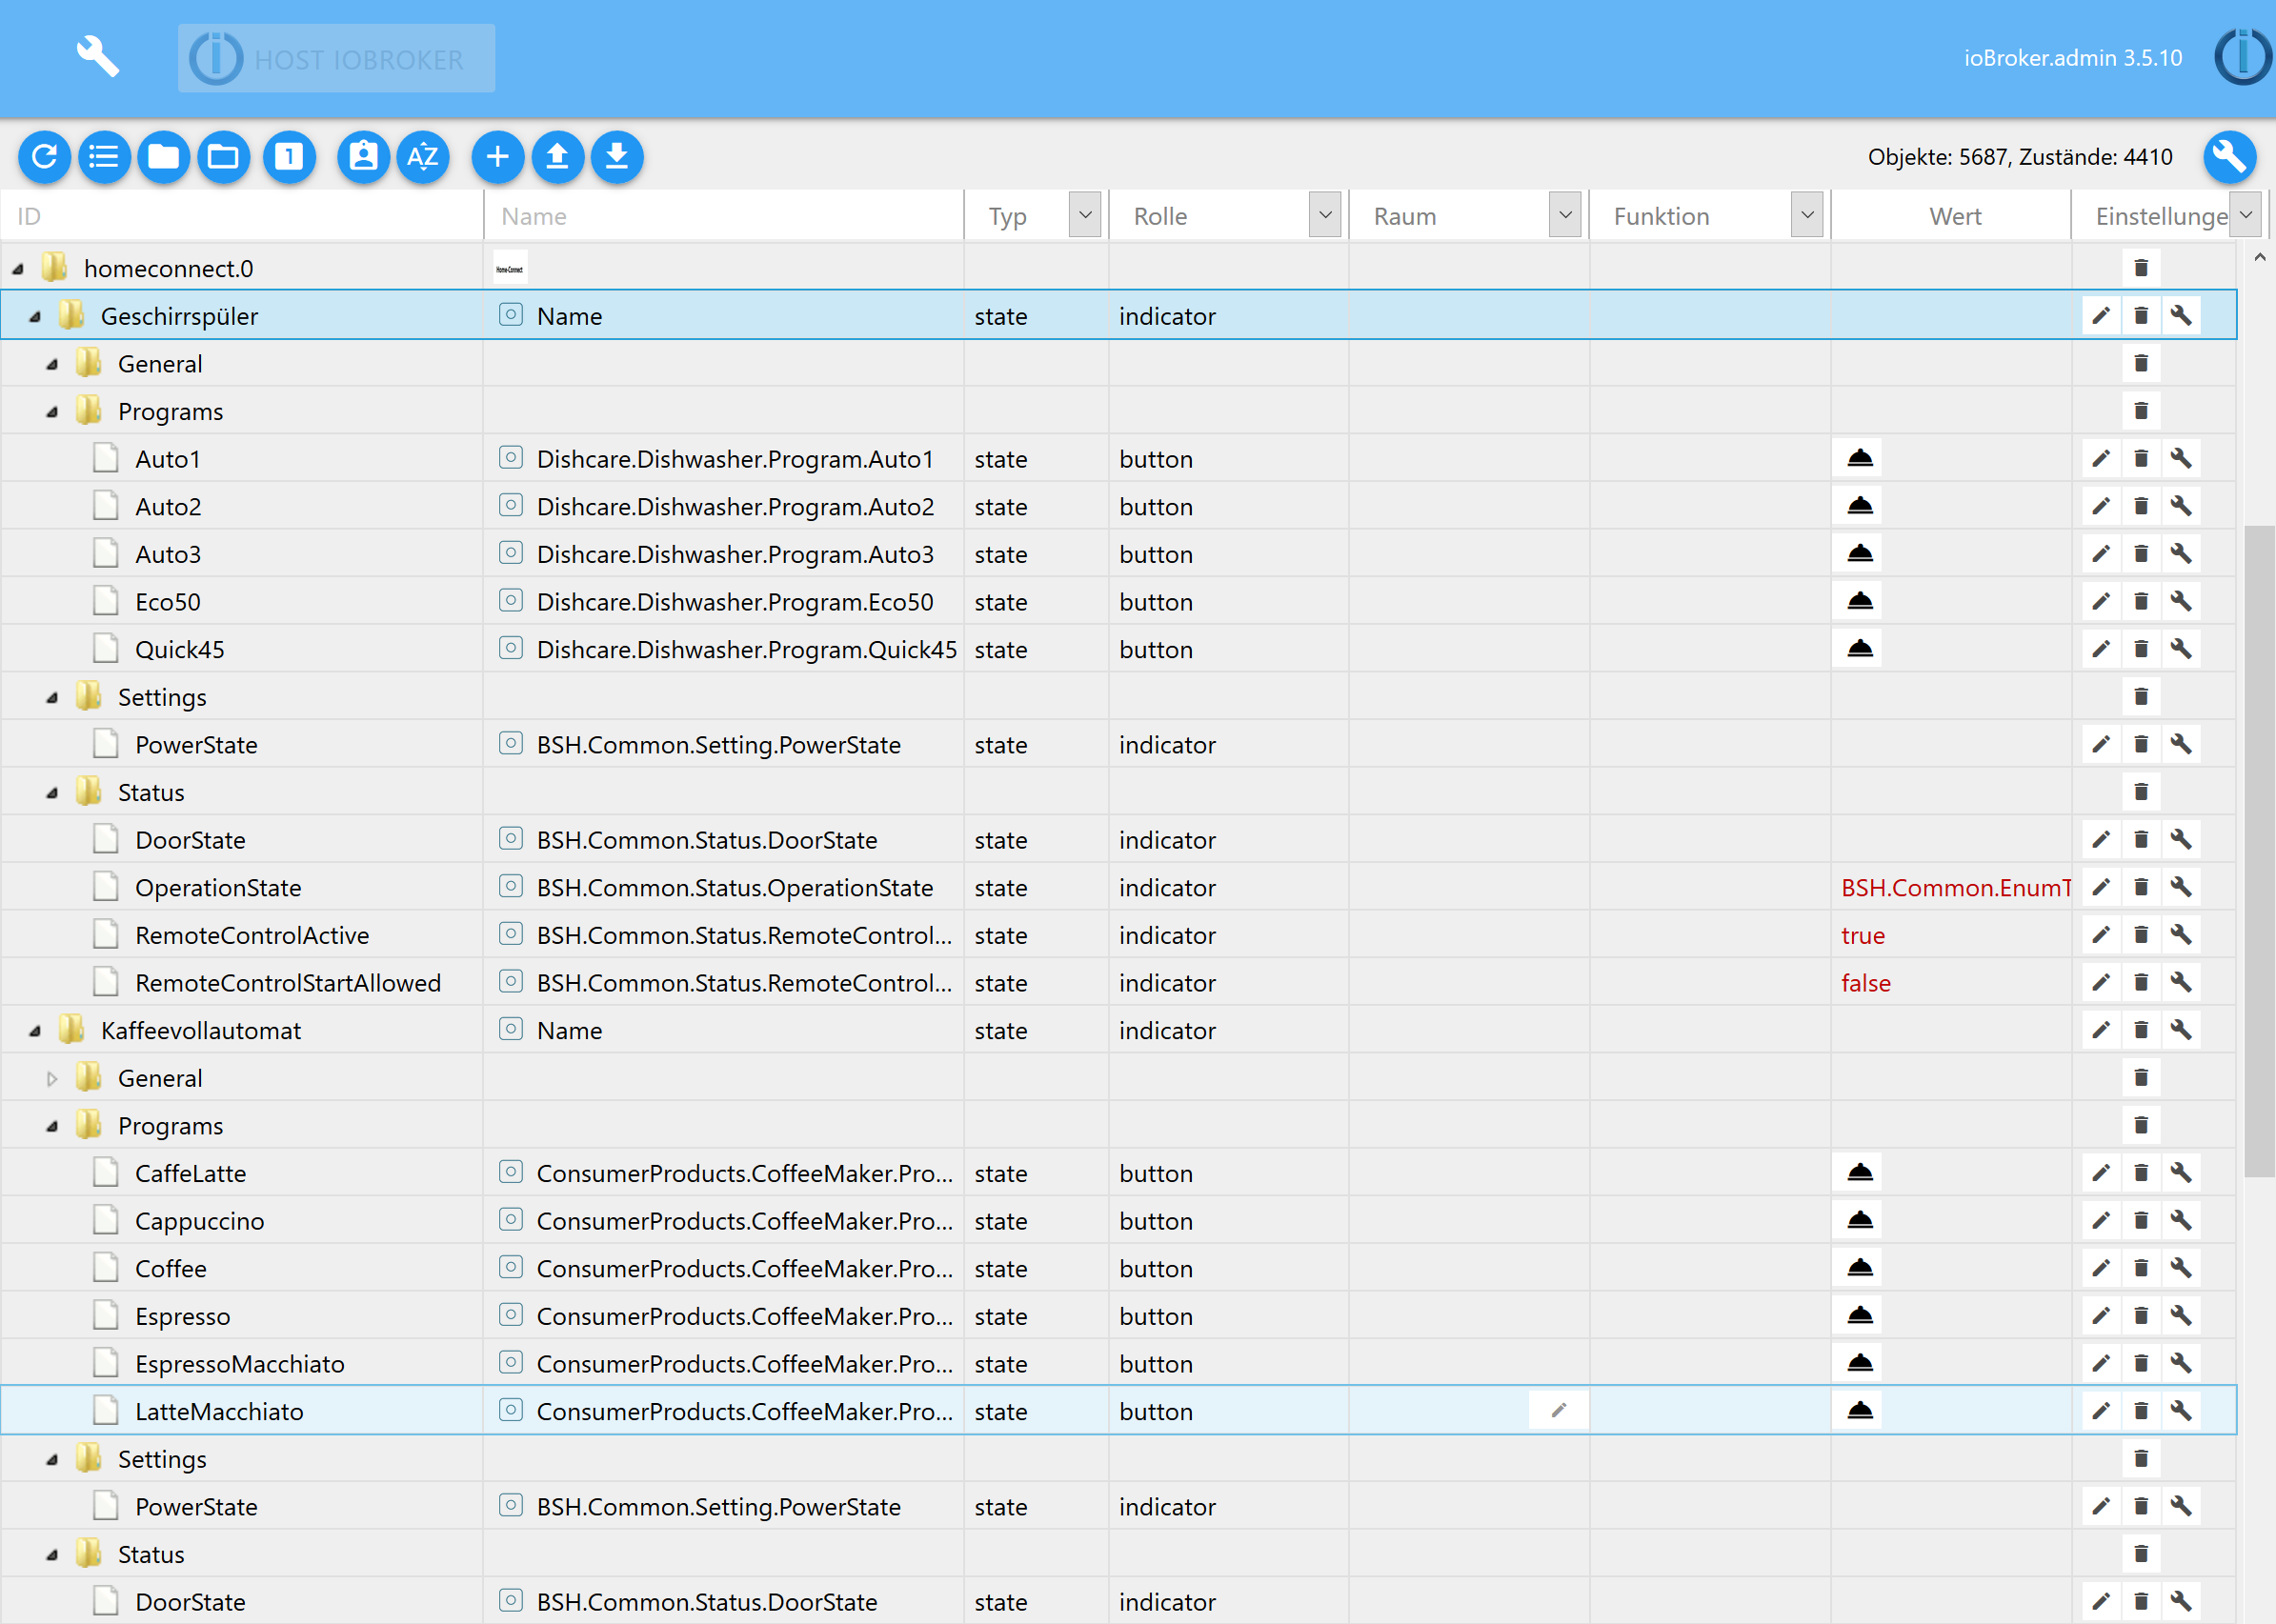Open the Rolle filter dropdown
The width and height of the screenshot is (2276, 1624).
pos(1325,215)
